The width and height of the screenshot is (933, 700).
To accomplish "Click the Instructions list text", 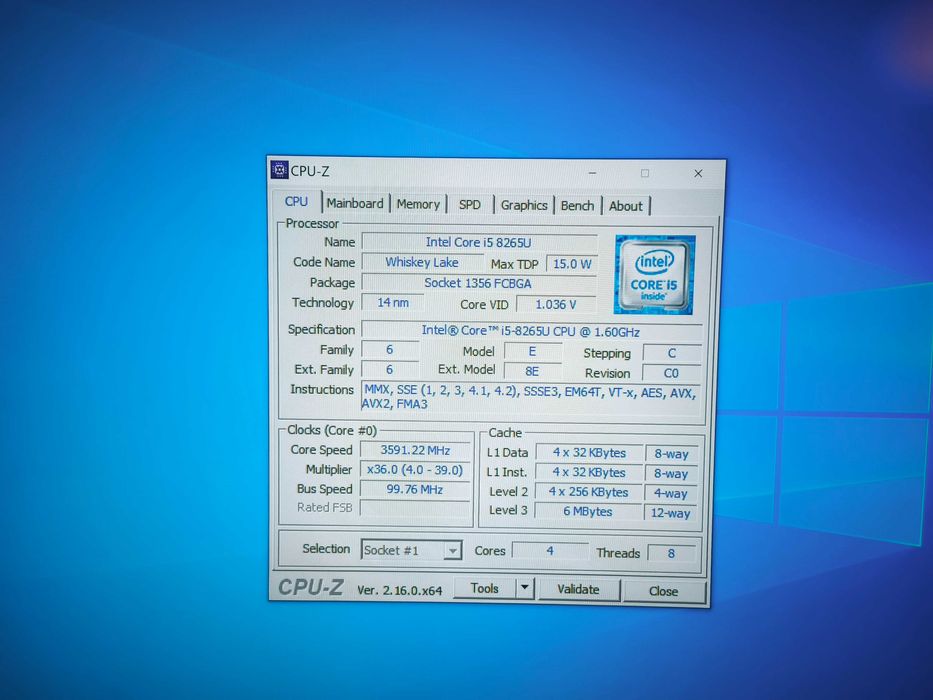I will point(530,397).
